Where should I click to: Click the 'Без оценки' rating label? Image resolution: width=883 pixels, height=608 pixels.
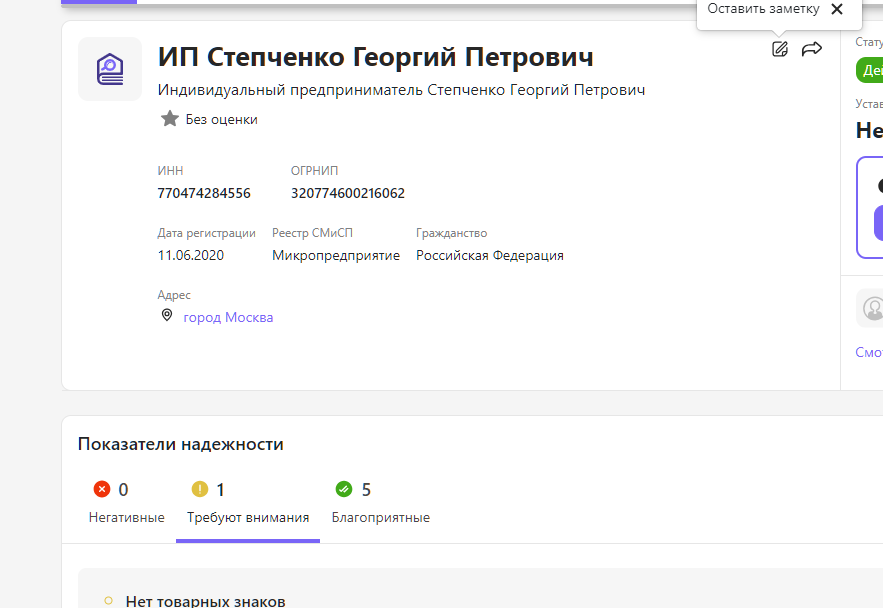pyautogui.click(x=221, y=118)
